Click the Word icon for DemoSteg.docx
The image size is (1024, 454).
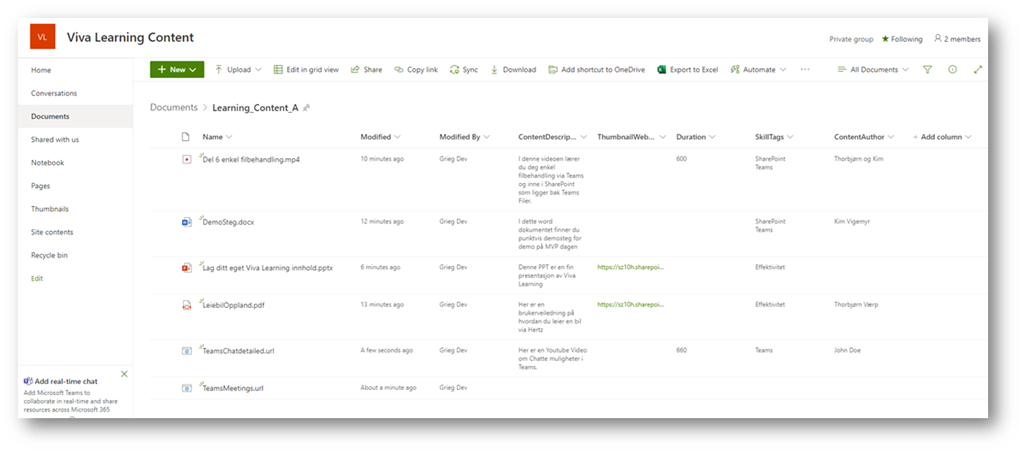coord(187,222)
